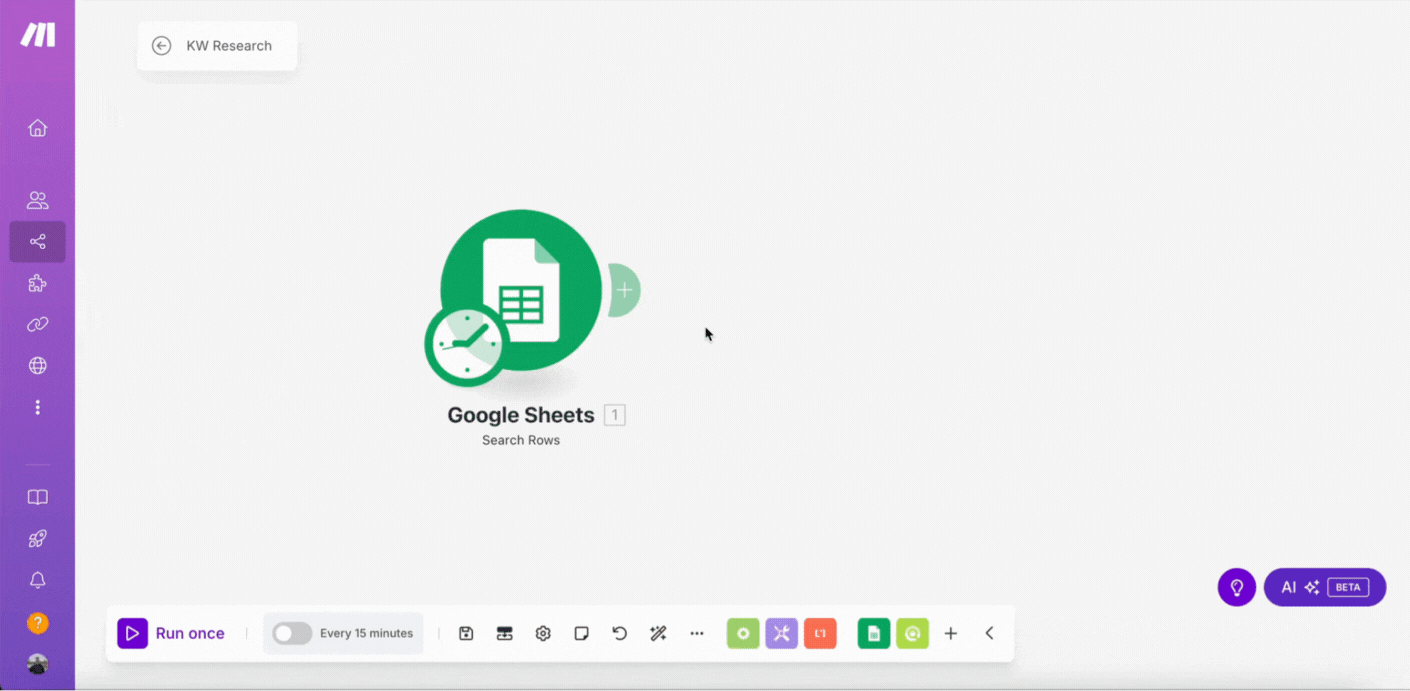
Task: Open the Home page from sidebar
Action: 38,128
